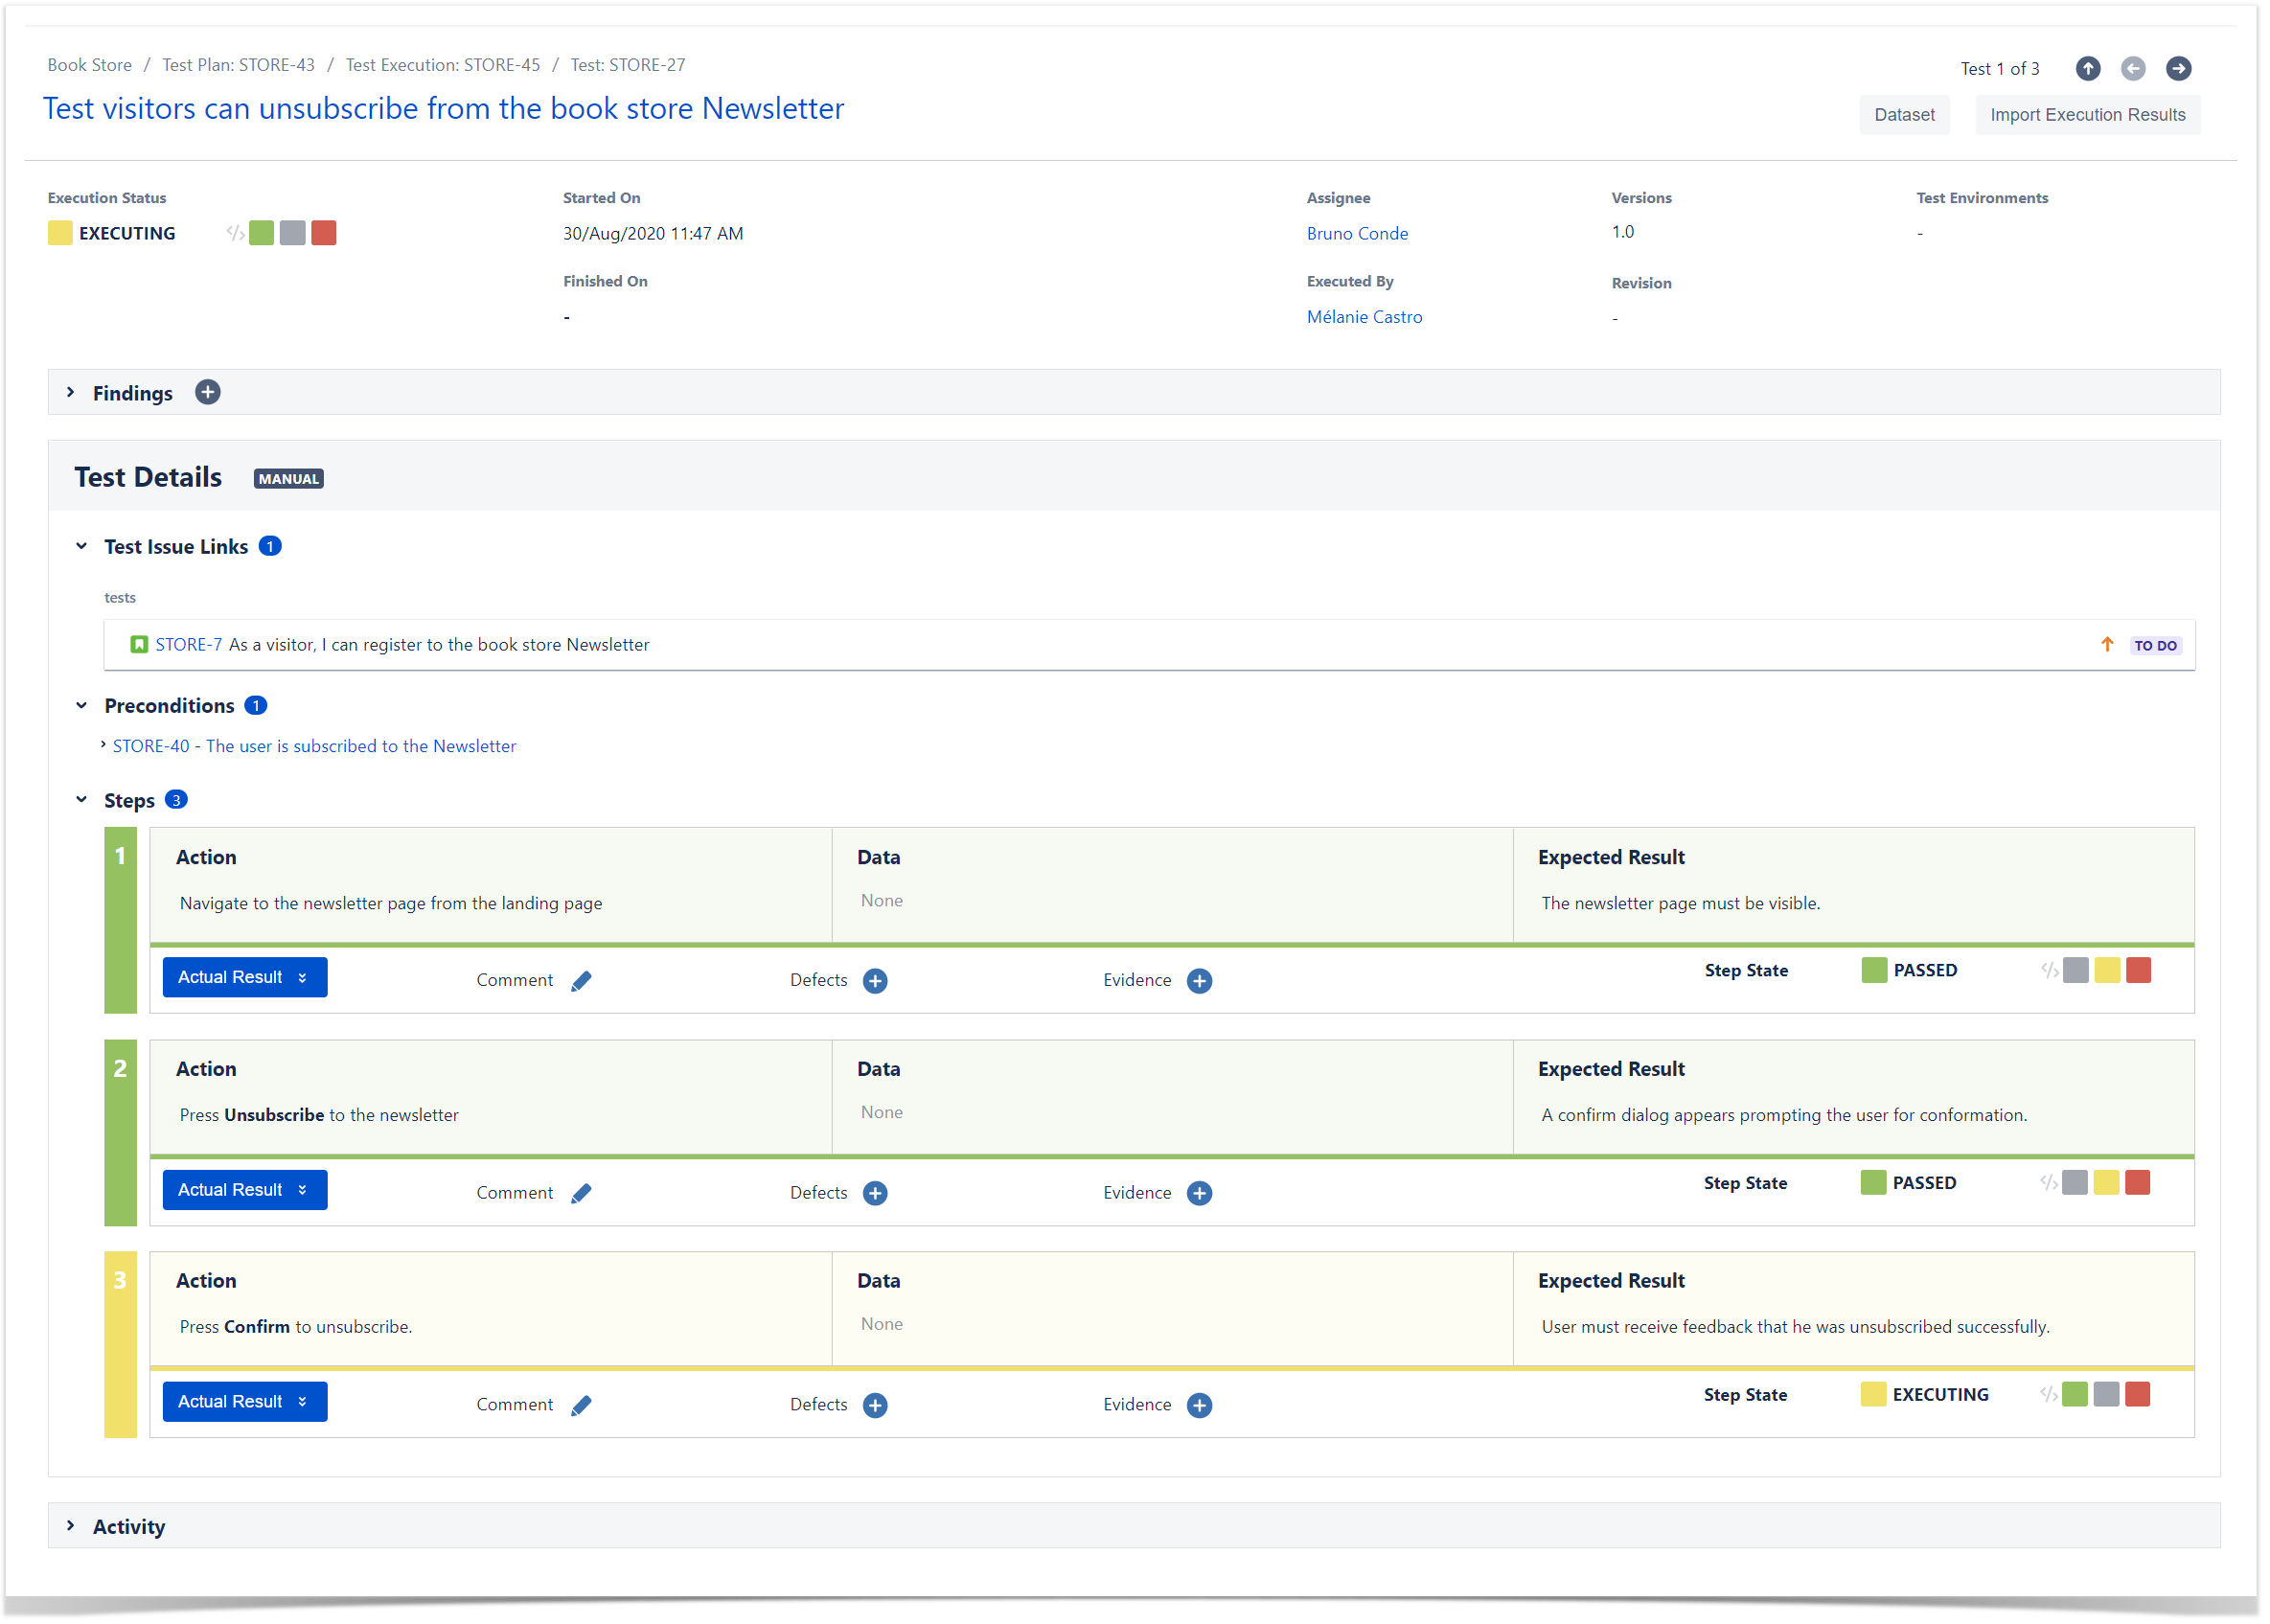Collapse the Preconditions section
Image resolution: width=2270 pixels, height=1624 pixels.
coord(82,706)
